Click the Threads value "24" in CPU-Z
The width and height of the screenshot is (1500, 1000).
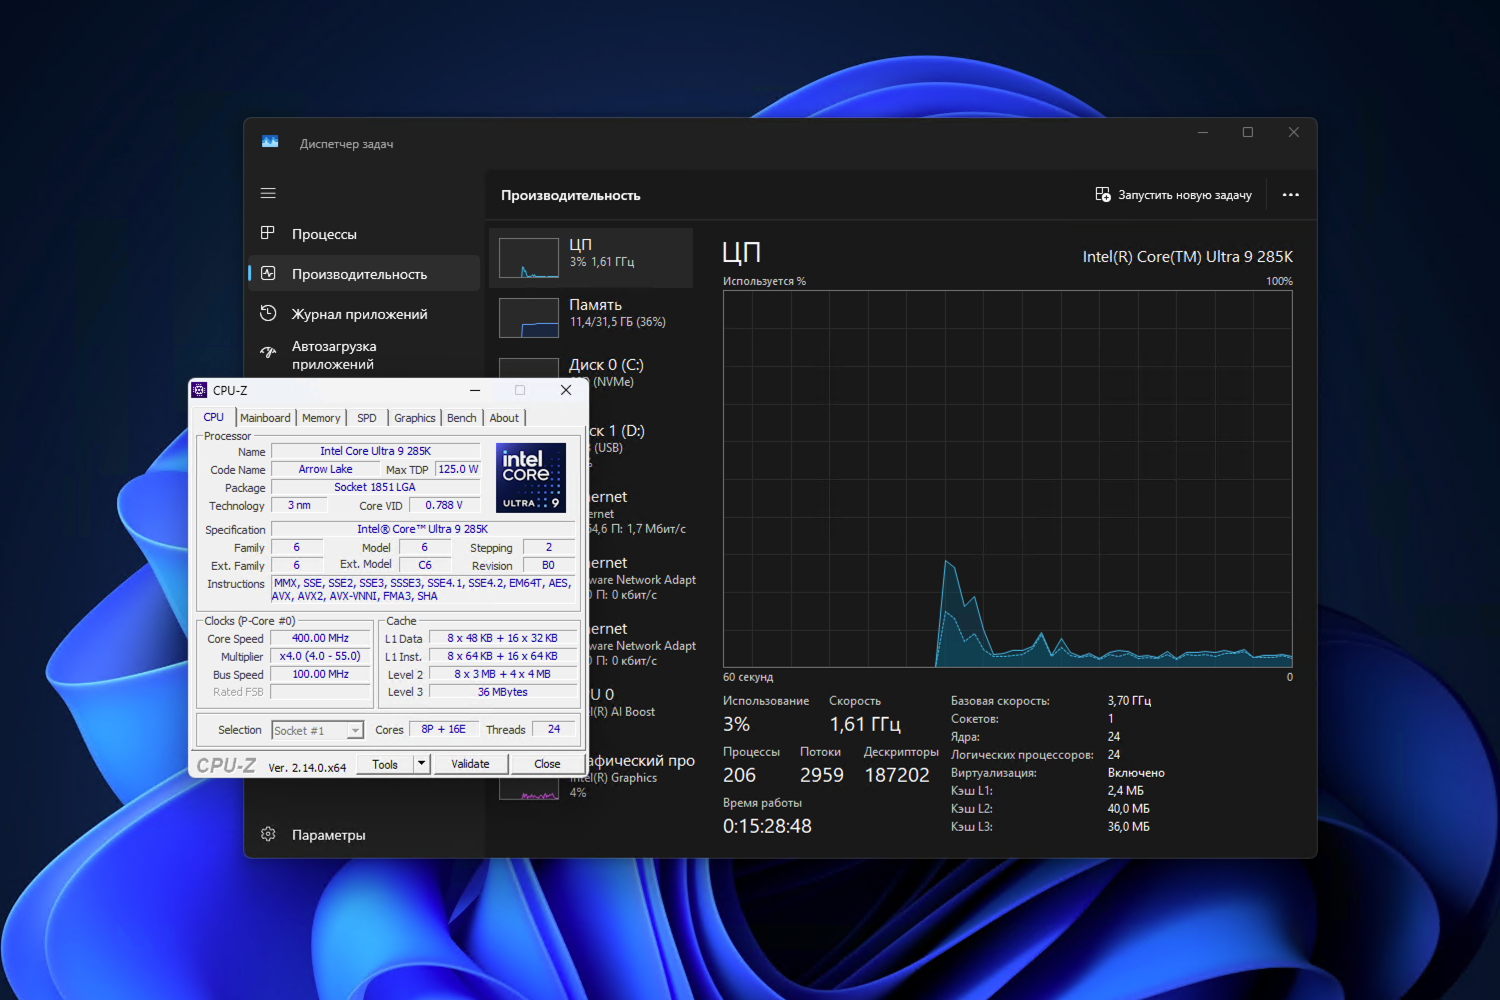pos(554,729)
